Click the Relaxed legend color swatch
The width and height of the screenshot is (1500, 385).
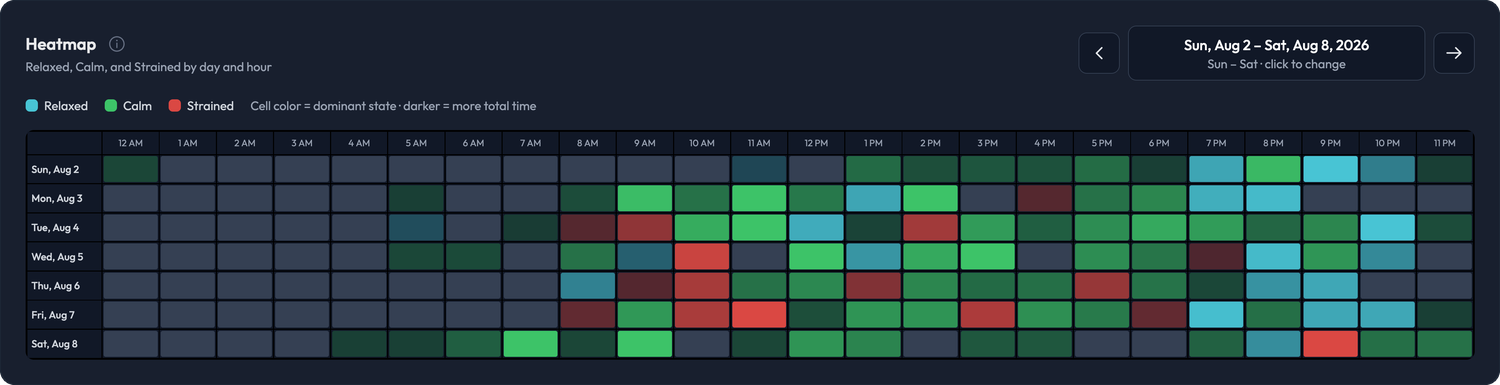click(x=32, y=106)
